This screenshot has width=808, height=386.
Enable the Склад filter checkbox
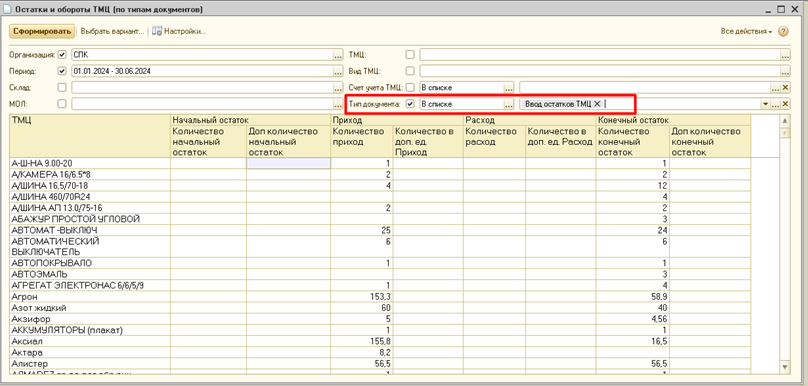coord(62,88)
